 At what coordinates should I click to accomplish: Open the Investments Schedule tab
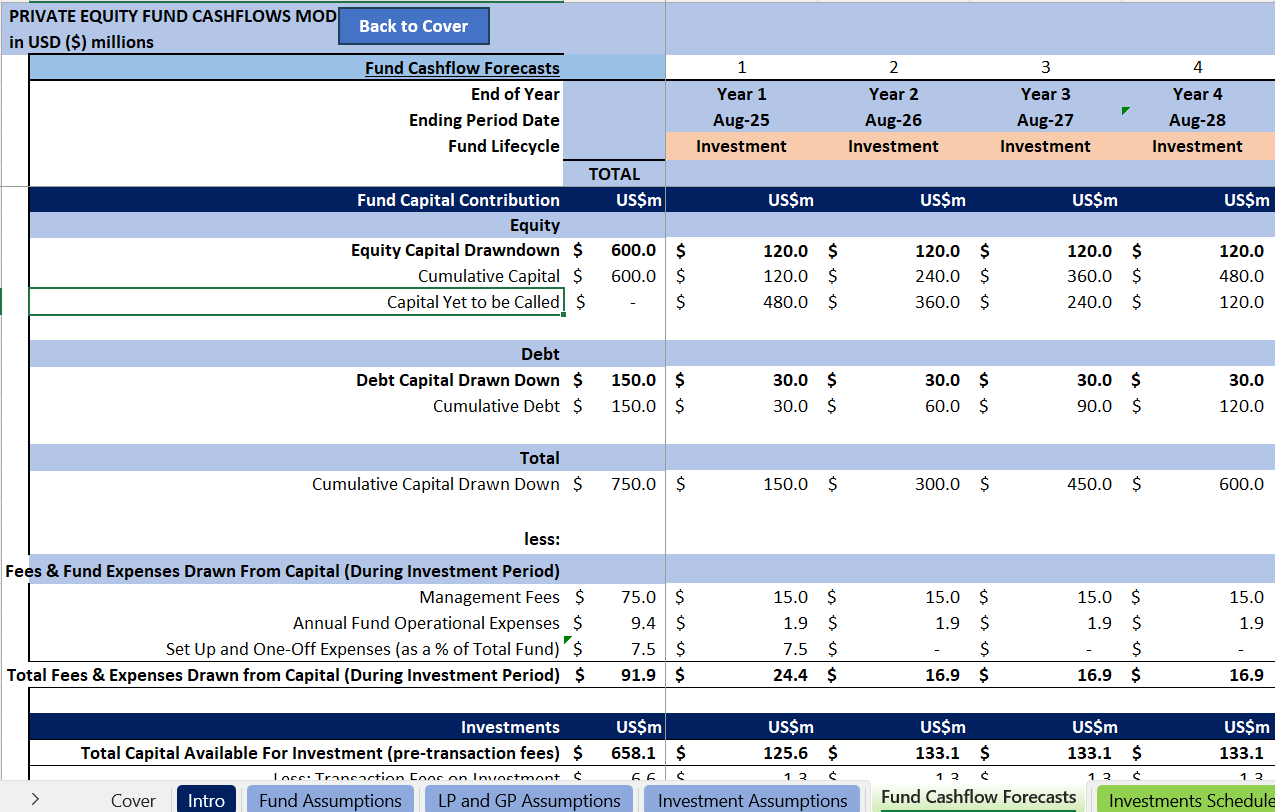point(1186,800)
